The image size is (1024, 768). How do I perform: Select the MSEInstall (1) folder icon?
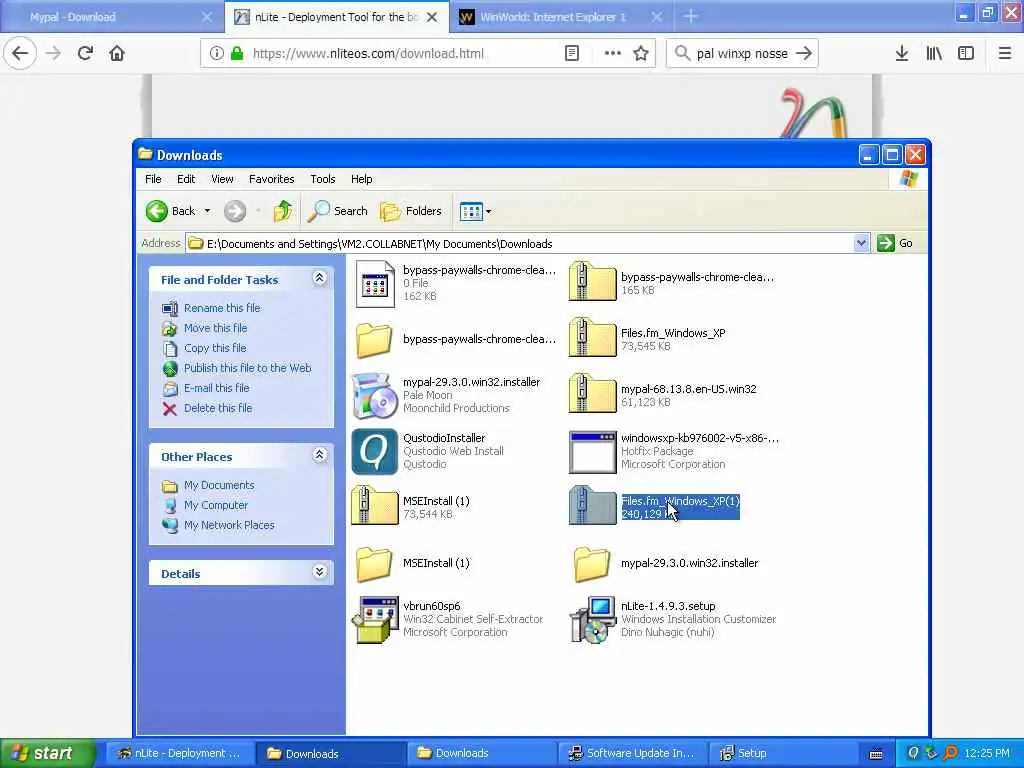374,564
